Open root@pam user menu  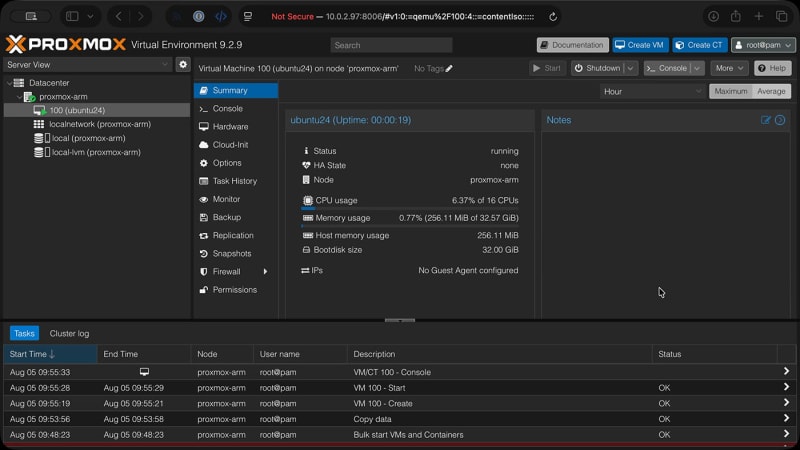[x=763, y=45]
